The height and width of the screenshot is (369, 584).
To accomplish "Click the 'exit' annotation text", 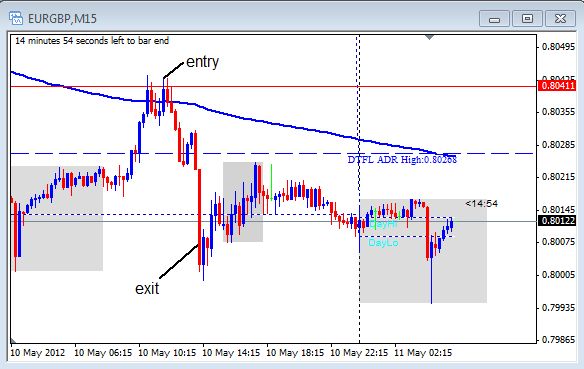I will click(x=147, y=289).
